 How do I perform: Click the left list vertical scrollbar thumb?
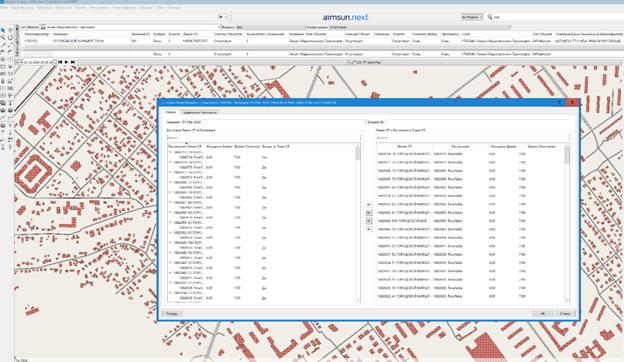point(358,154)
